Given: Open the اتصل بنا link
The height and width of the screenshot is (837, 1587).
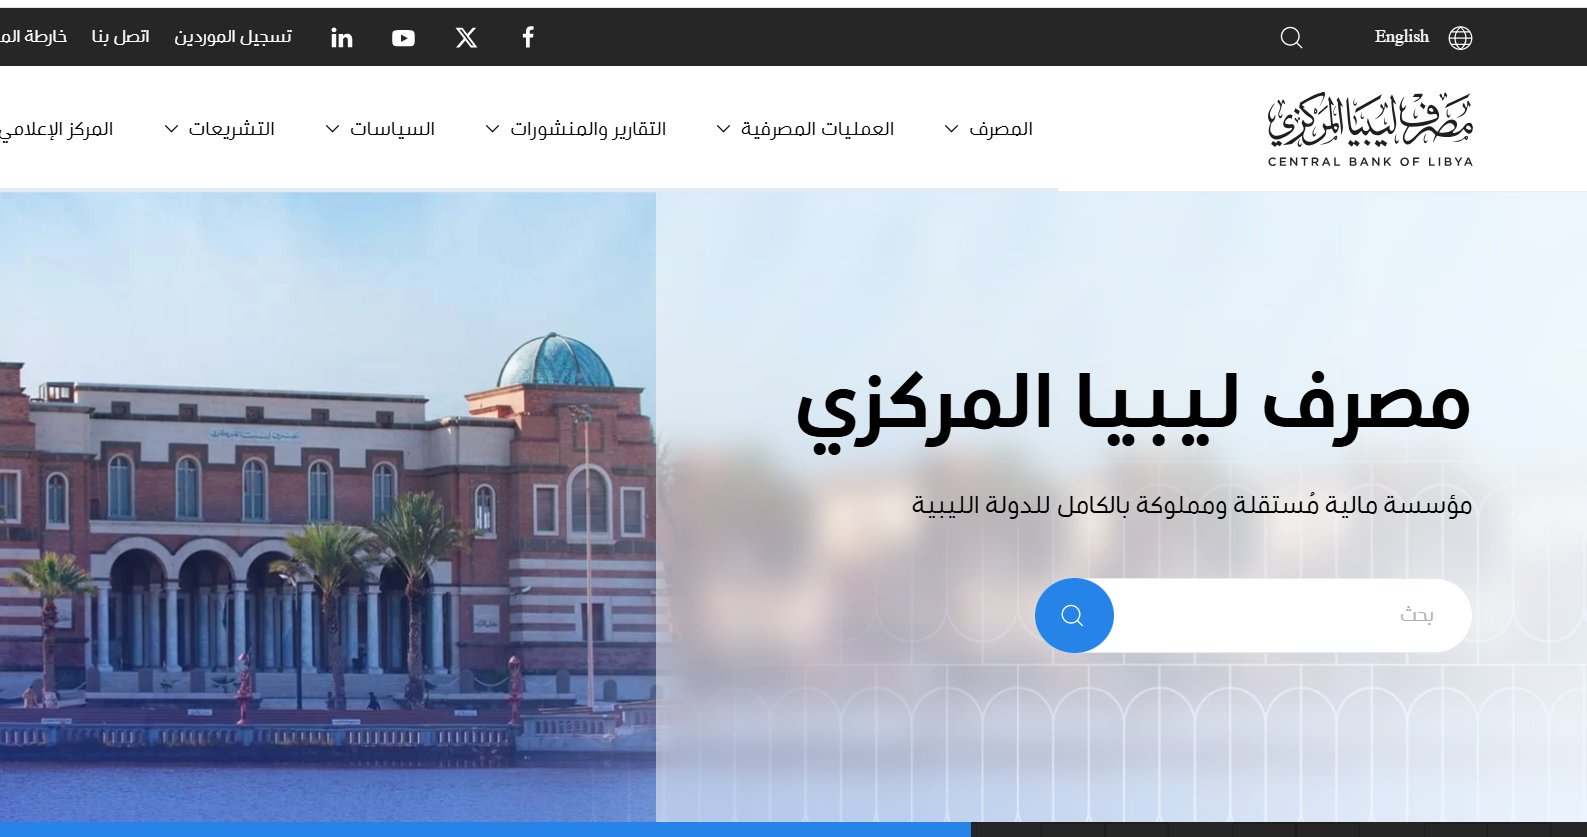Looking at the screenshot, I should click(120, 37).
